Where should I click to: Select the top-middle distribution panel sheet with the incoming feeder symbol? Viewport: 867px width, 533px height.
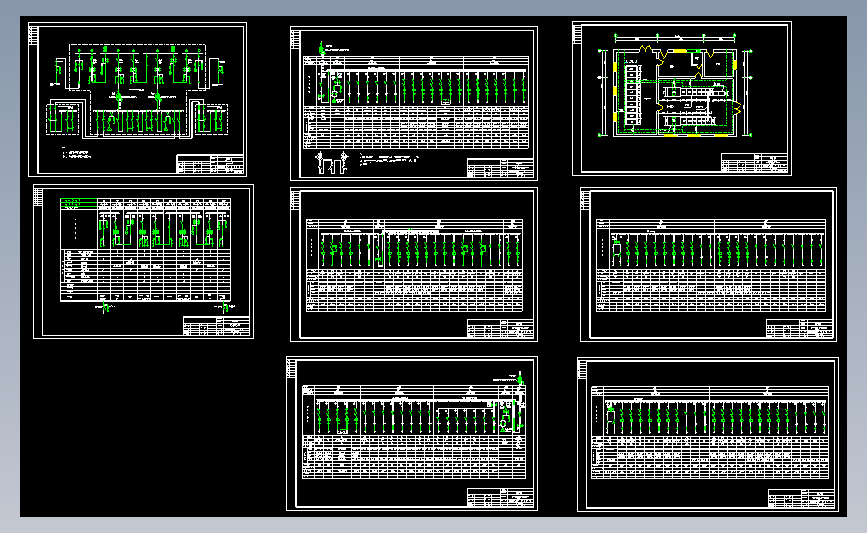pos(414,103)
